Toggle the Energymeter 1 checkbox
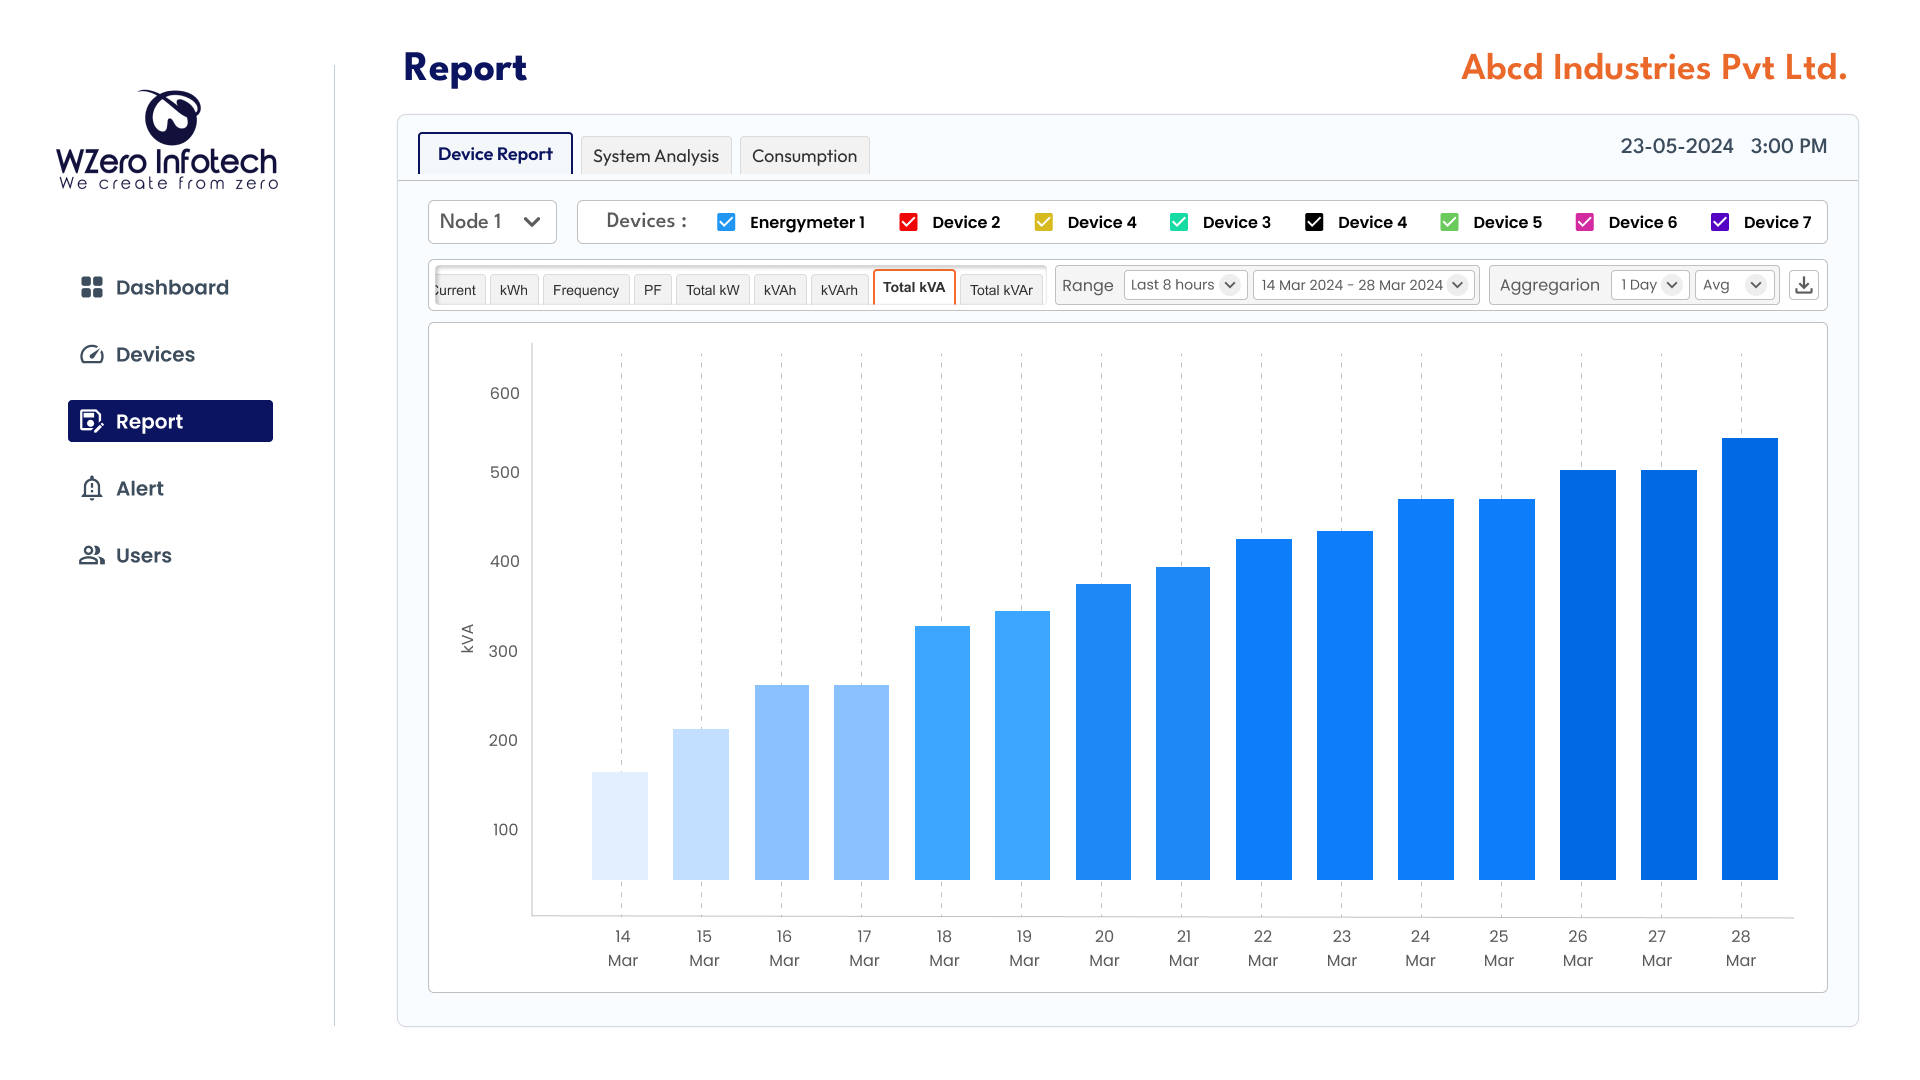 click(x=726, y=222)
